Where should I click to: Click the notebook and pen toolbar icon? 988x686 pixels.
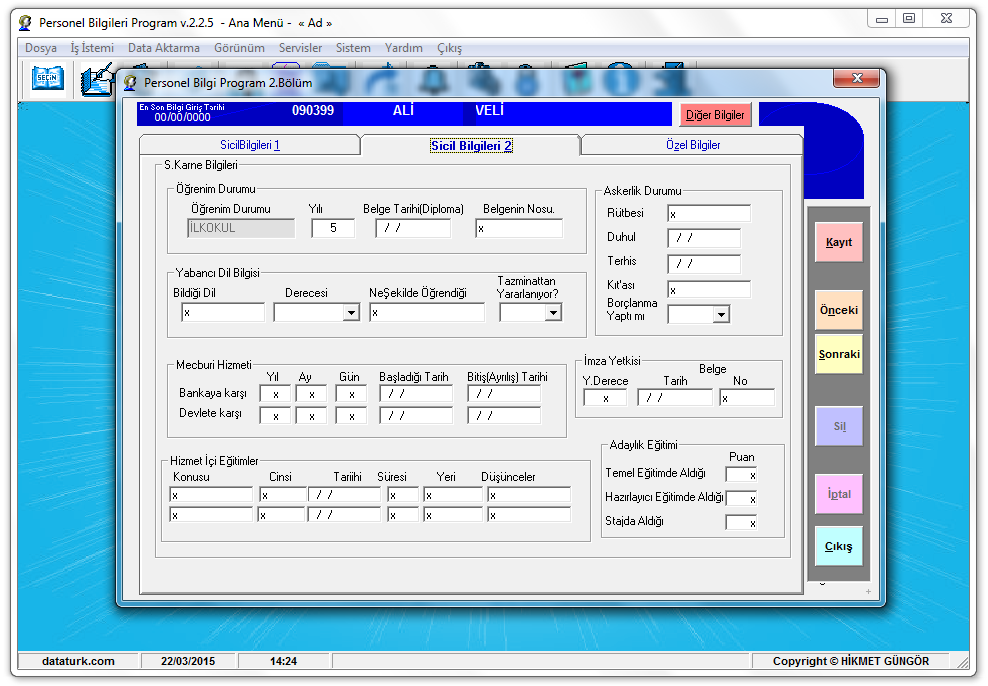[x=97, y=81]
